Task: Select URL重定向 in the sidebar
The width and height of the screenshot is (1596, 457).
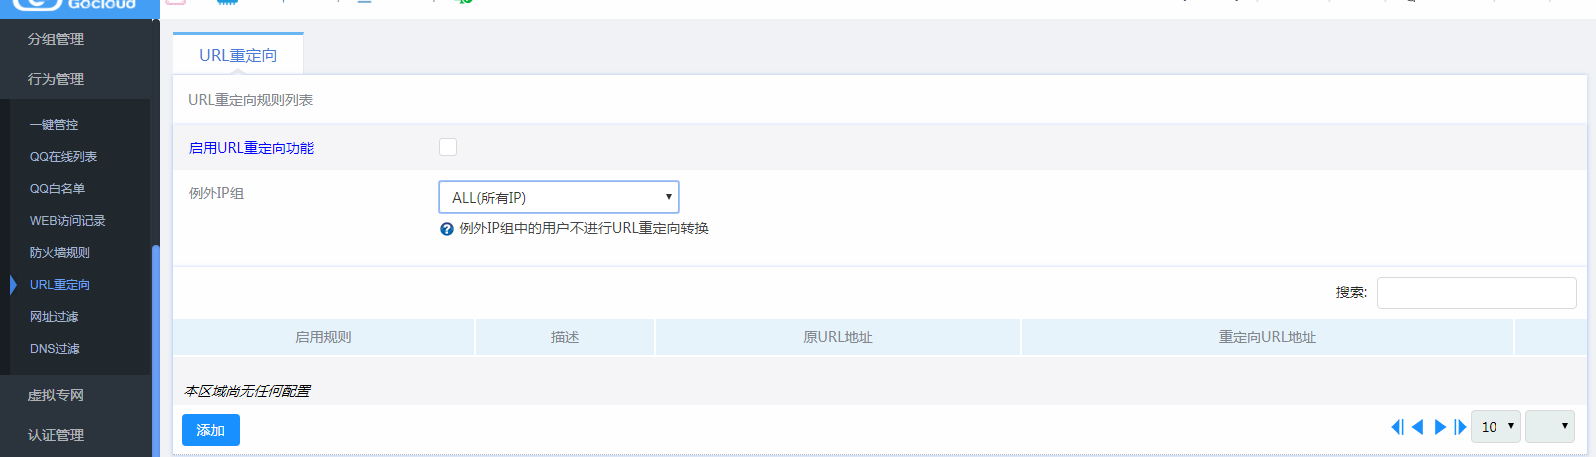Action: [60, 285]
